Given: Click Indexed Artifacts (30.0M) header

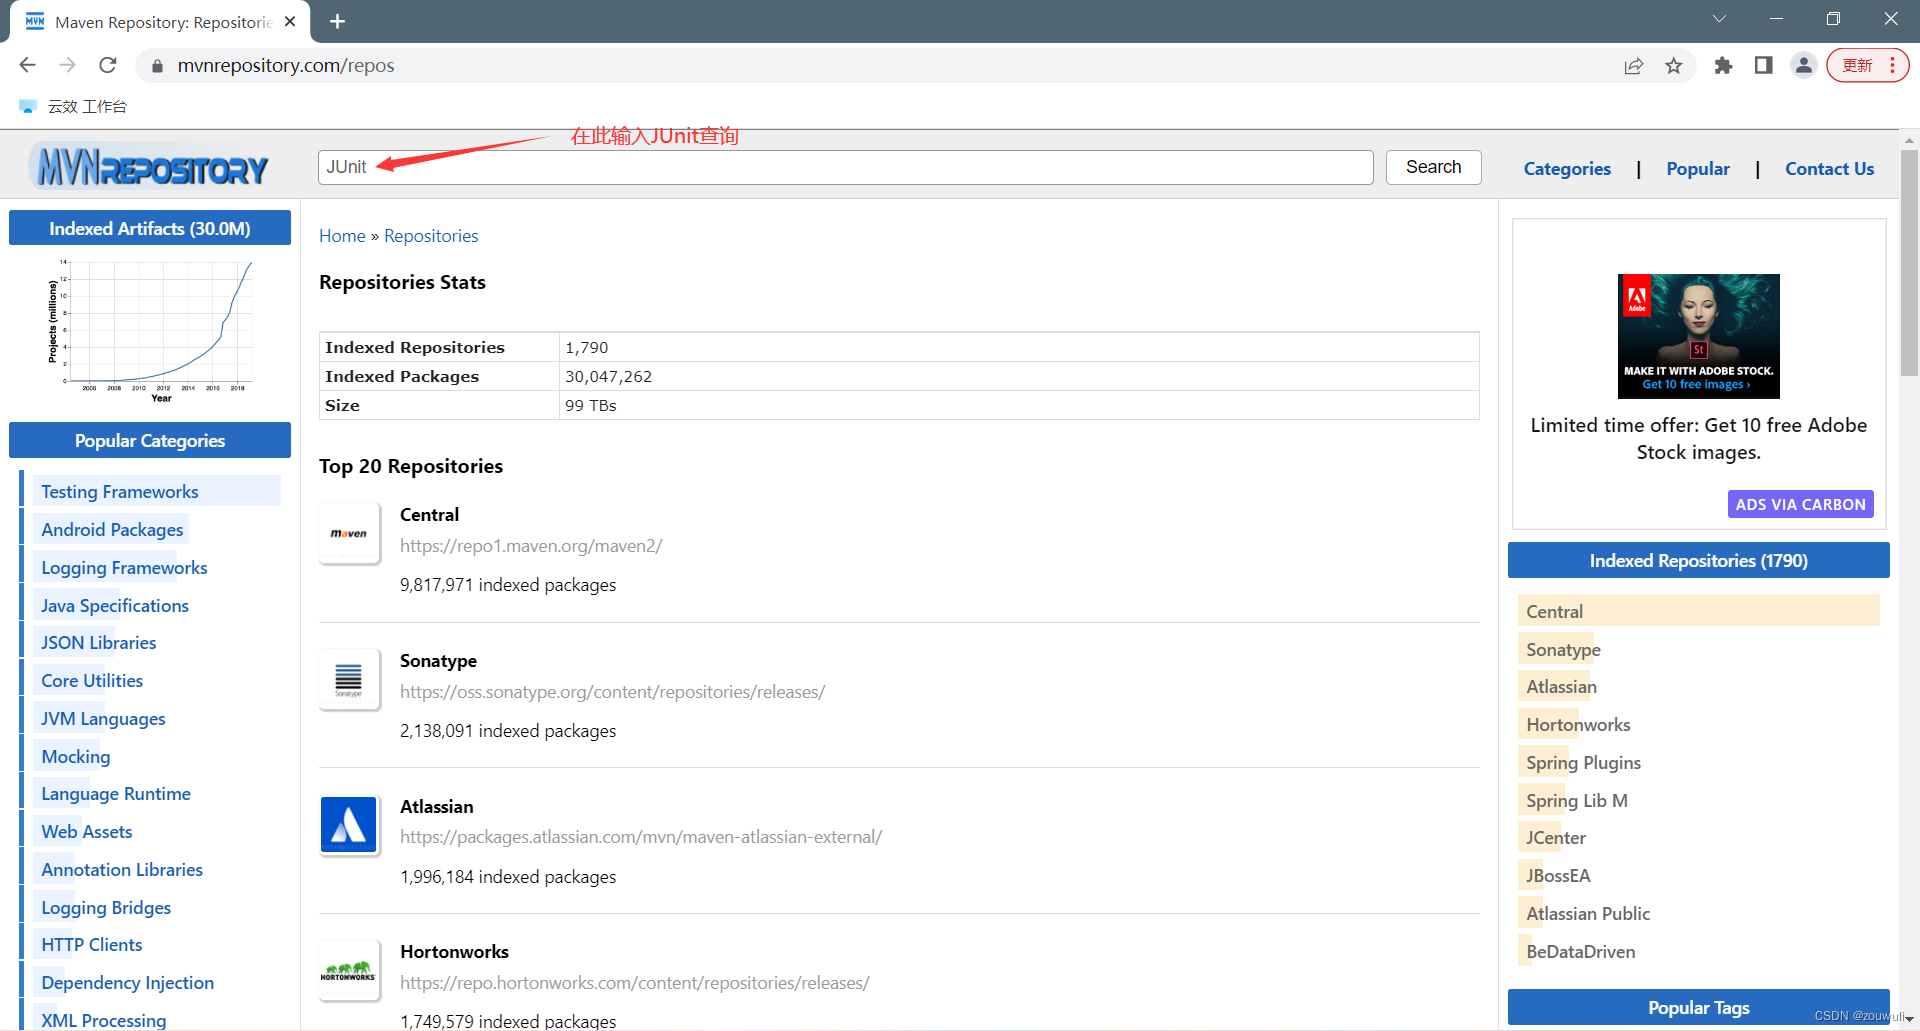Looking at the screenshot, I should pos(150,228).
